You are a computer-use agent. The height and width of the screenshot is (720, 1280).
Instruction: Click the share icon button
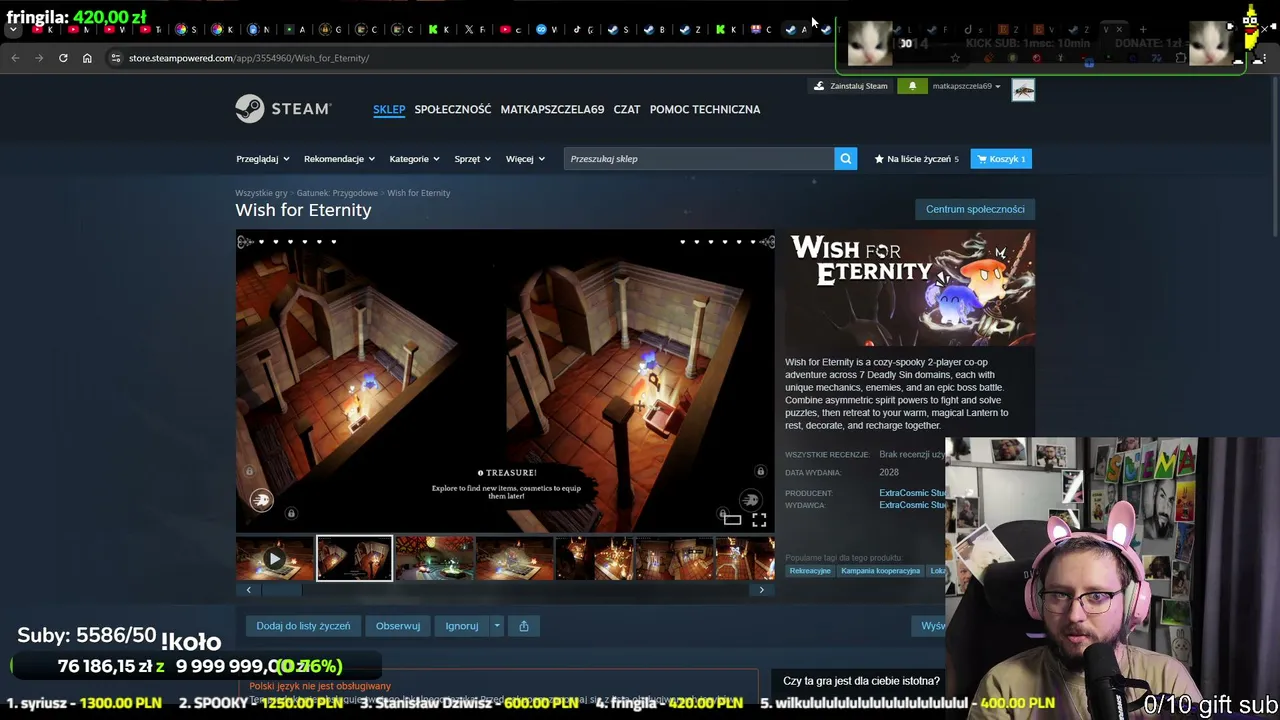[524, 626]
